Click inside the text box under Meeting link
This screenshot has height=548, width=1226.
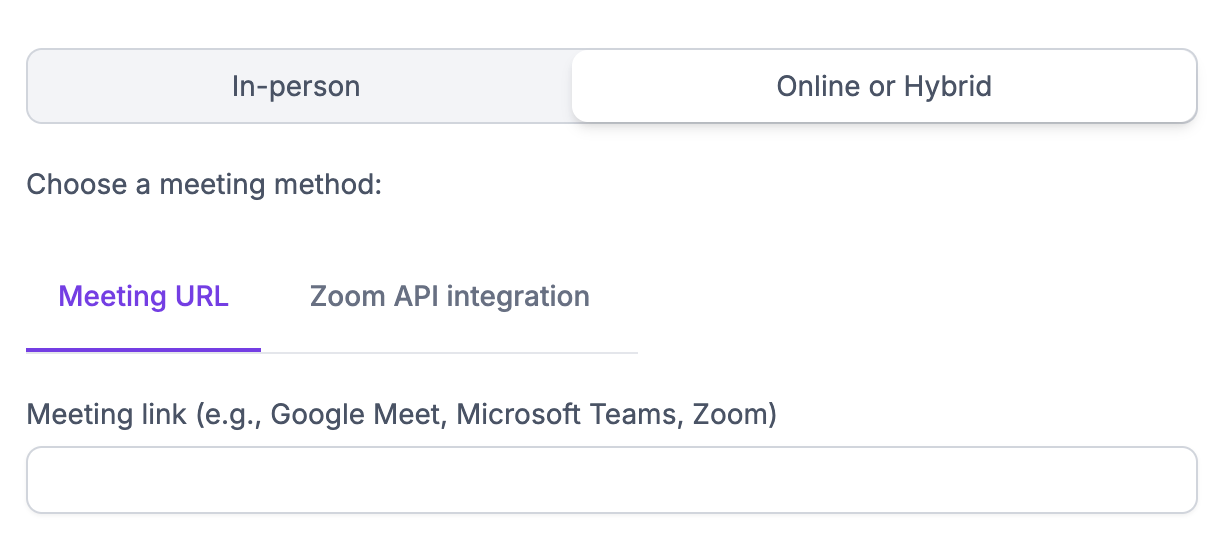click(x=611, y=480)
